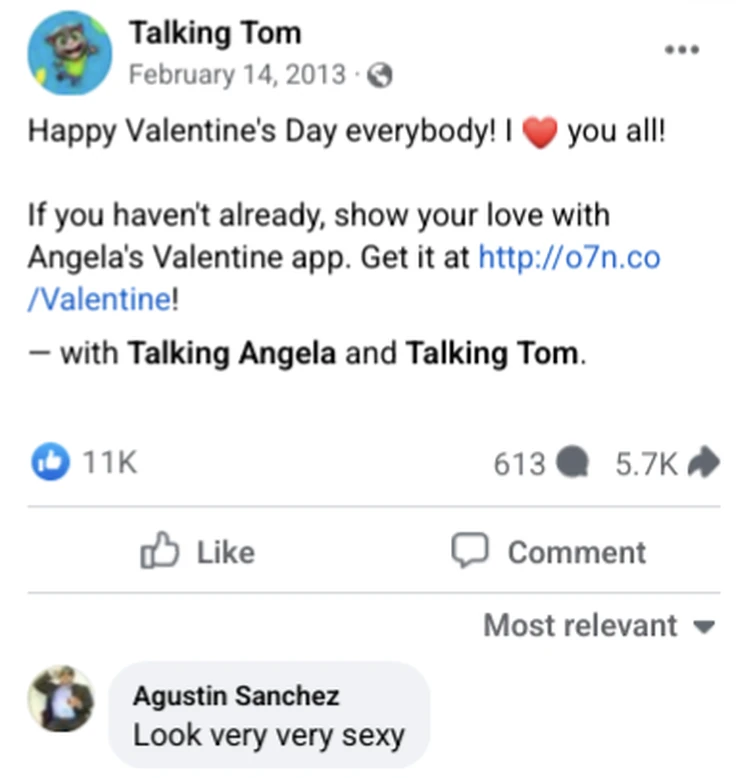The image size is (755, 778).
Task: Click the red heart emoji
Action: point(540,133)
